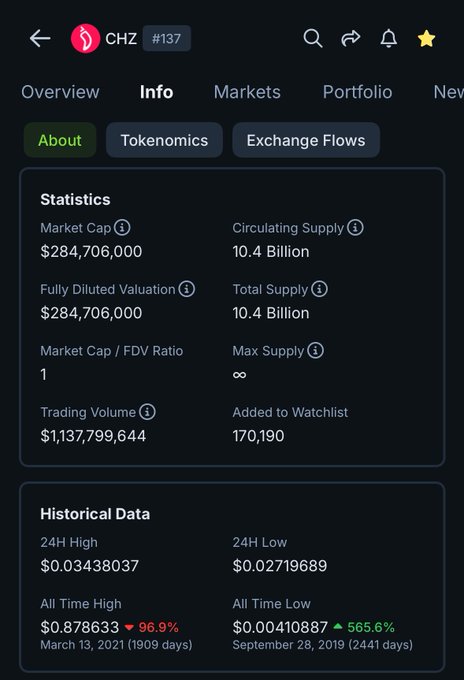The width and height of the screenshot is (464, 680).
Task: Tap the CHZ Chiliz coin logo
Action: click(x=85, y=38)
